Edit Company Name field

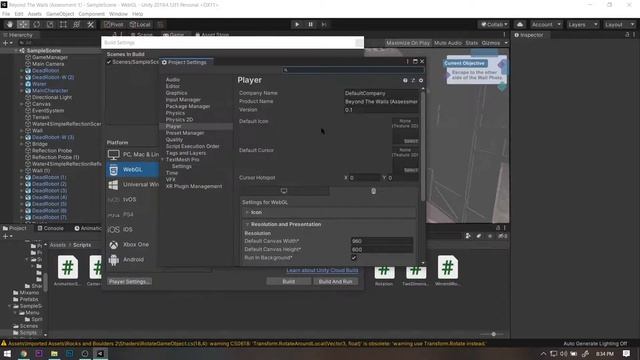point(381,93)
